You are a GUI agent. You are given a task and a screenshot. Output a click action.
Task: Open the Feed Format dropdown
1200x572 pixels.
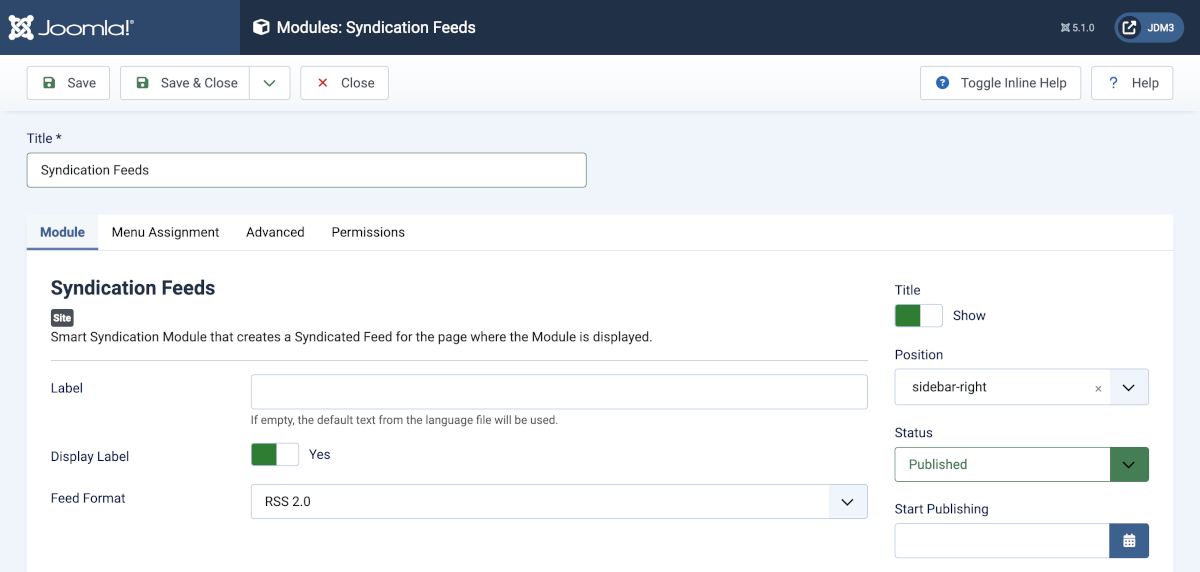[x=559, y=502]
